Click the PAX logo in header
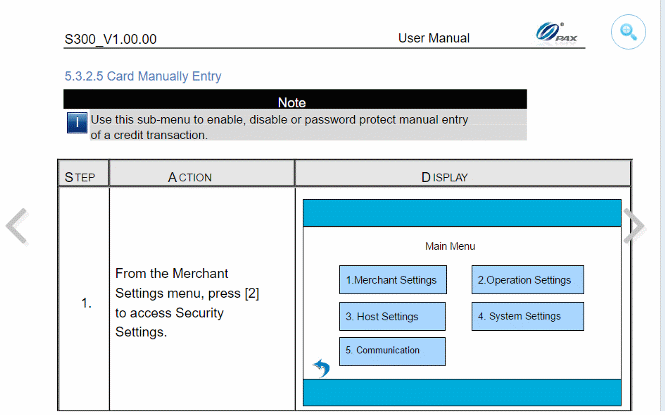The width and height of the screenshot is (665, 415). (x=558, y=33)
